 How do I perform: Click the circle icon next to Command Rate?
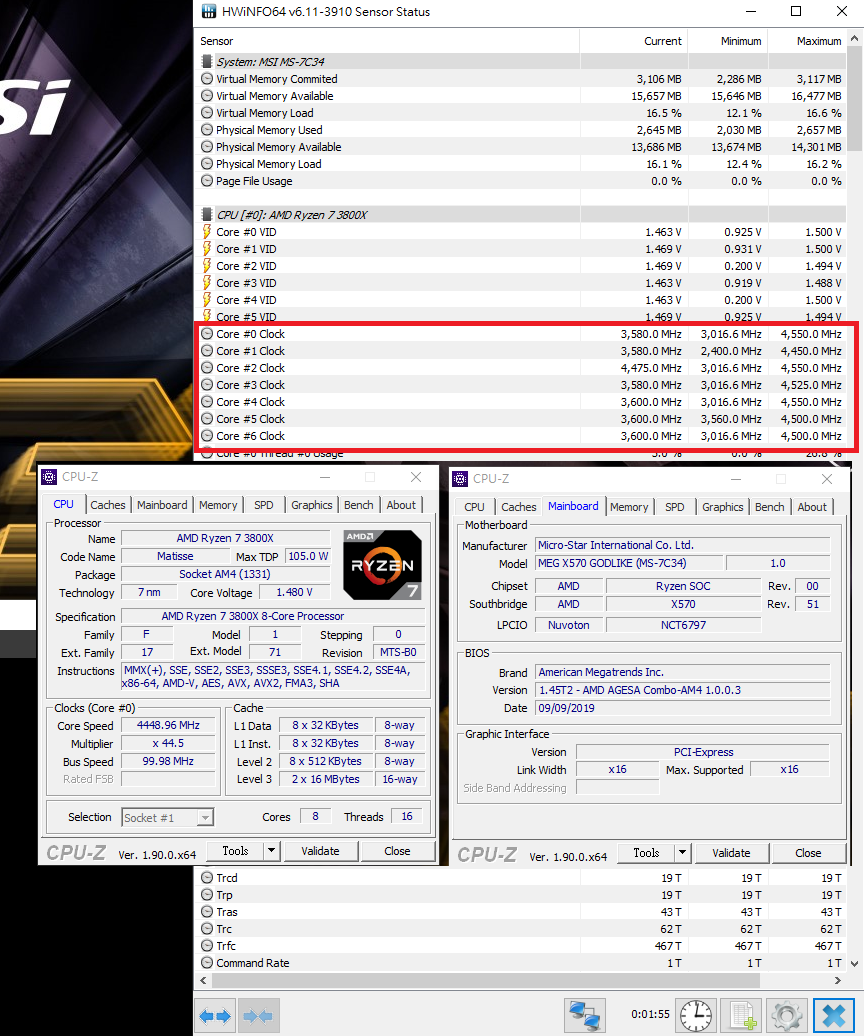(x=207, y=963)
